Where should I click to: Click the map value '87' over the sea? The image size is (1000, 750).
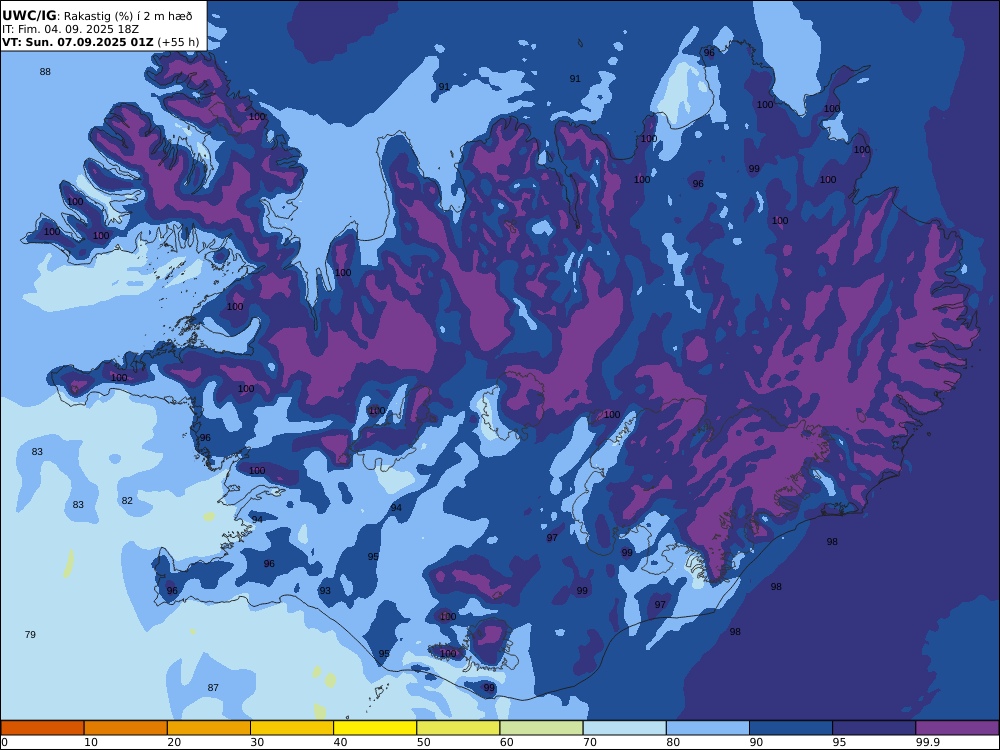point(213,688)
